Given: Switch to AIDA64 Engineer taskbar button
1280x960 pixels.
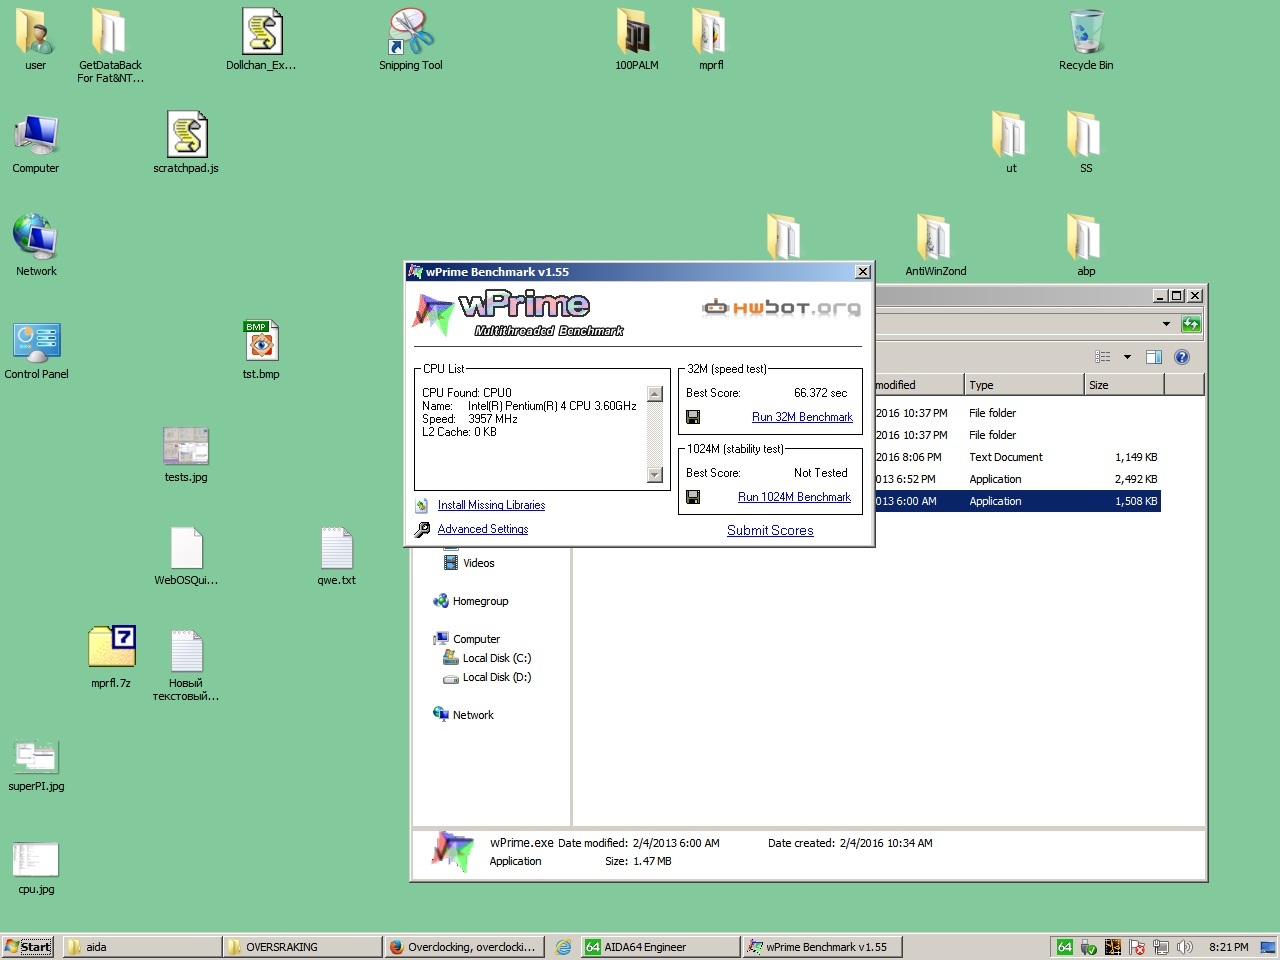Looking at the screenshot, I should click(x=659, y=947).
